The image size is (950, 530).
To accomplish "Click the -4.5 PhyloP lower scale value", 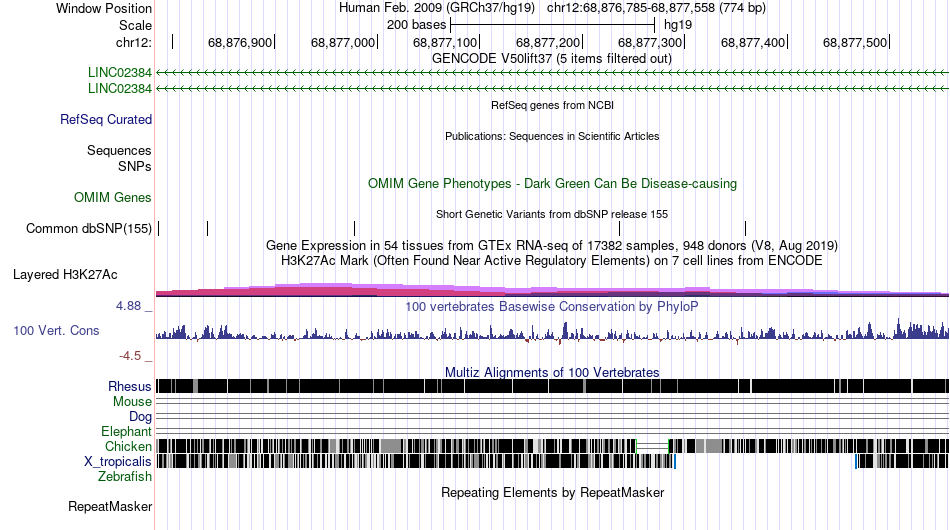I will [130, 356].
